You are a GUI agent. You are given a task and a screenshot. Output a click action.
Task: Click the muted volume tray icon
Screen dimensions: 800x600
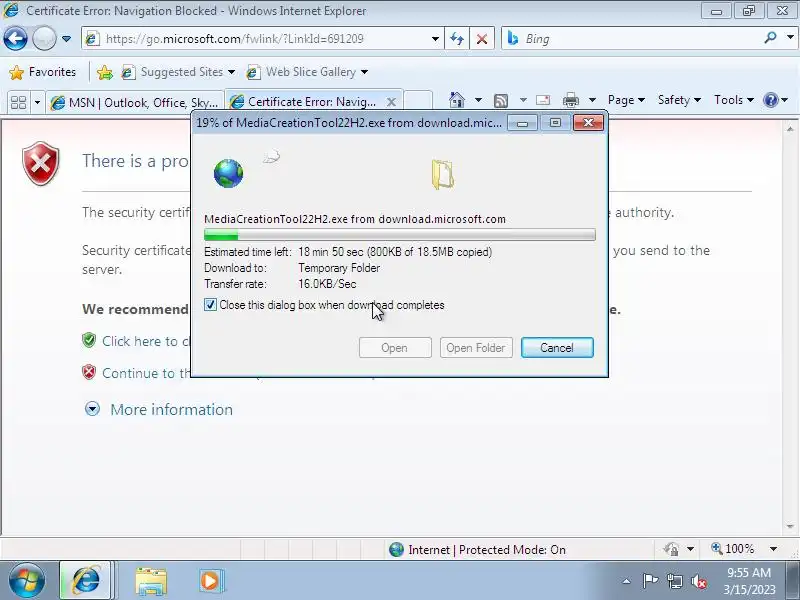699,581
